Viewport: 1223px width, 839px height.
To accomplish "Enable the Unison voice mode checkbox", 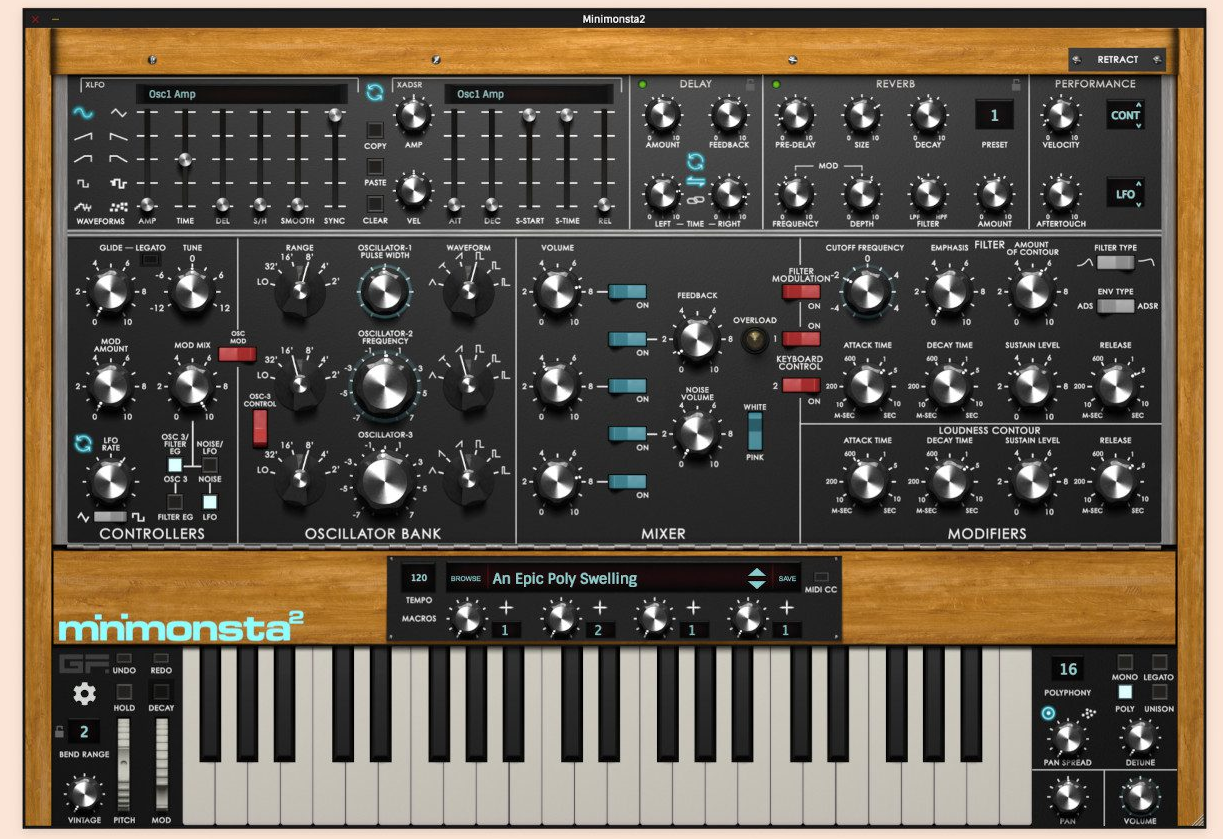I will [x=1159, y=692].
